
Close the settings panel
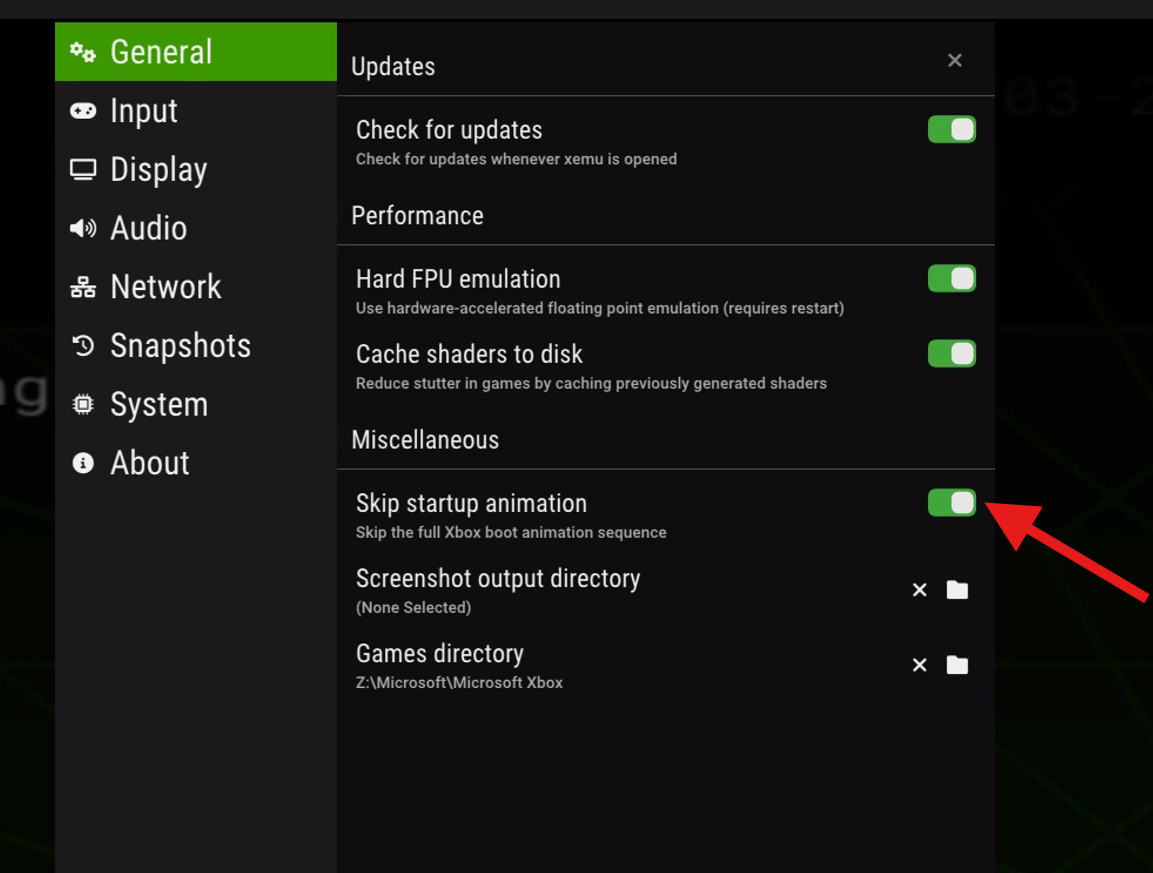coord(955,61)
